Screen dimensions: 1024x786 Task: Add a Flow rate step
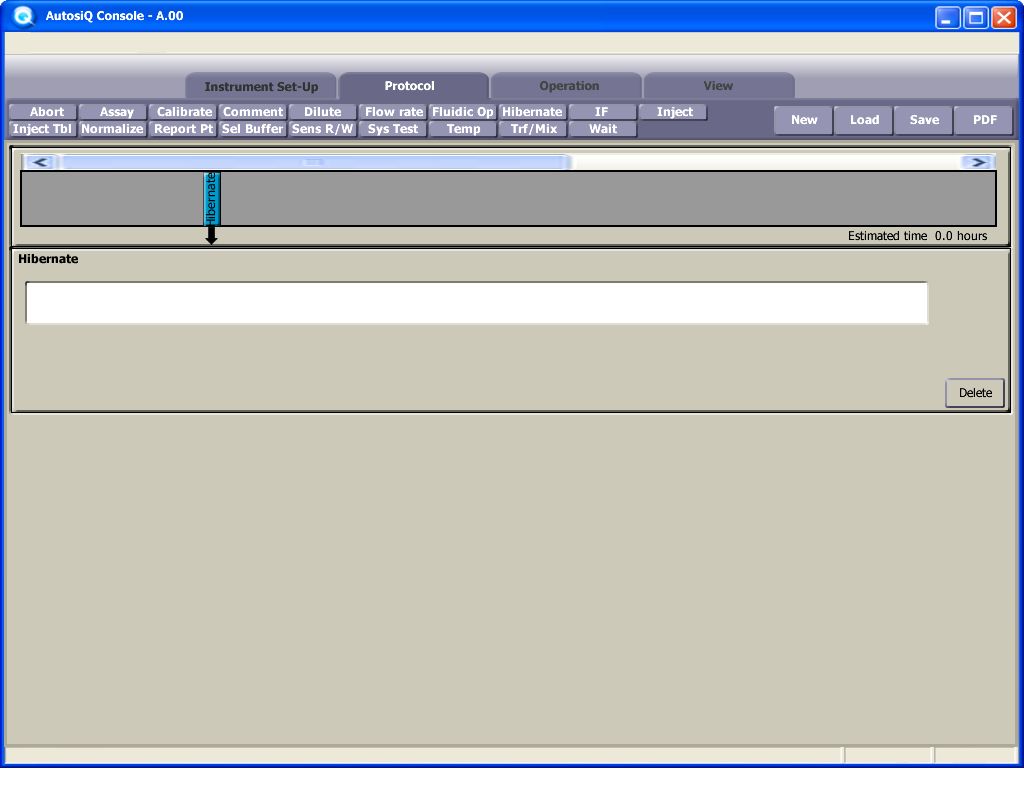click(x=393, y=112)
